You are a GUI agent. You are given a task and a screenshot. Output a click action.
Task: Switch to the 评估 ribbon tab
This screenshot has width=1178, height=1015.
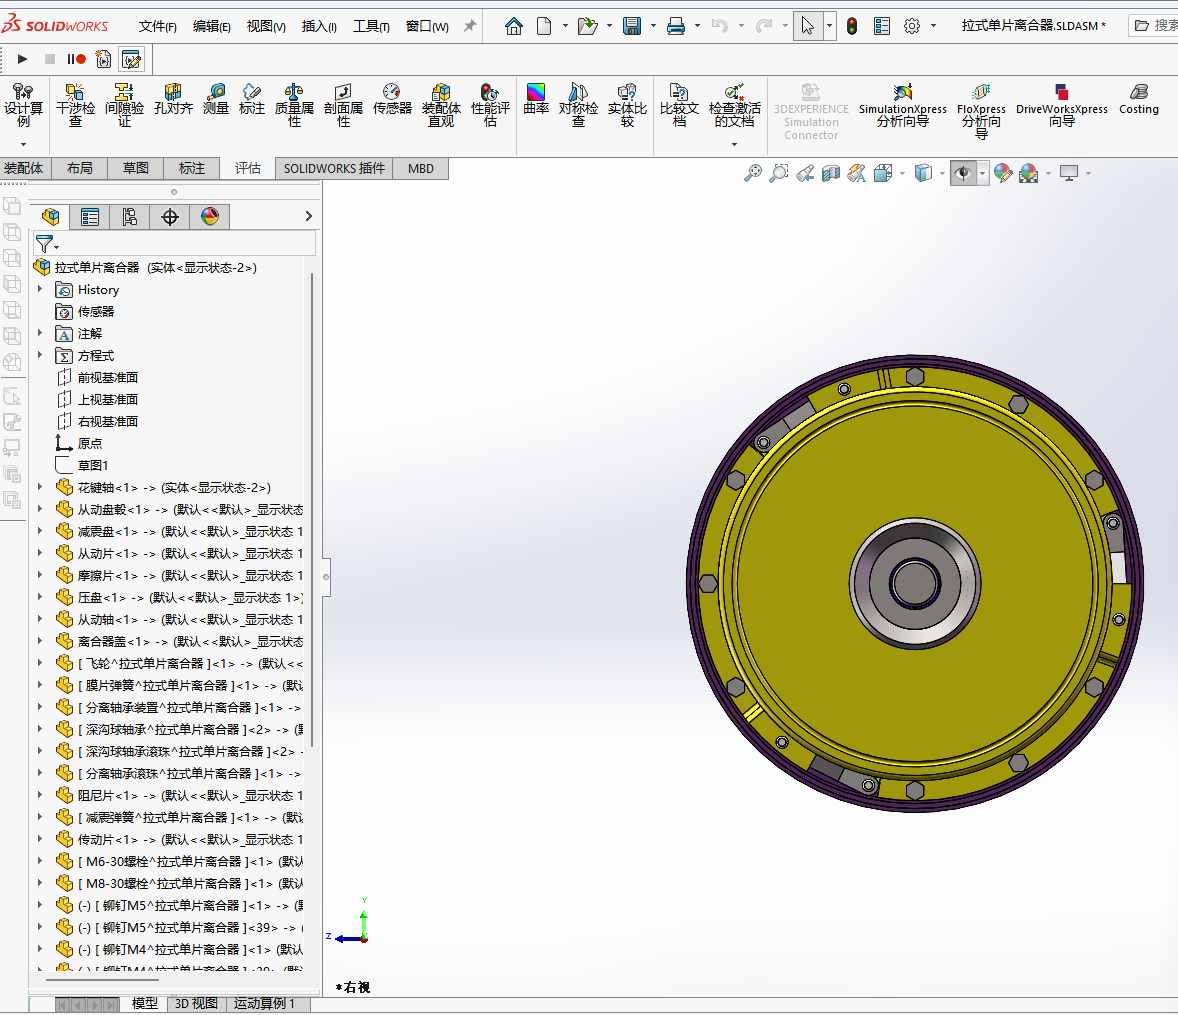pyautogui.click(x=248, y=168)
